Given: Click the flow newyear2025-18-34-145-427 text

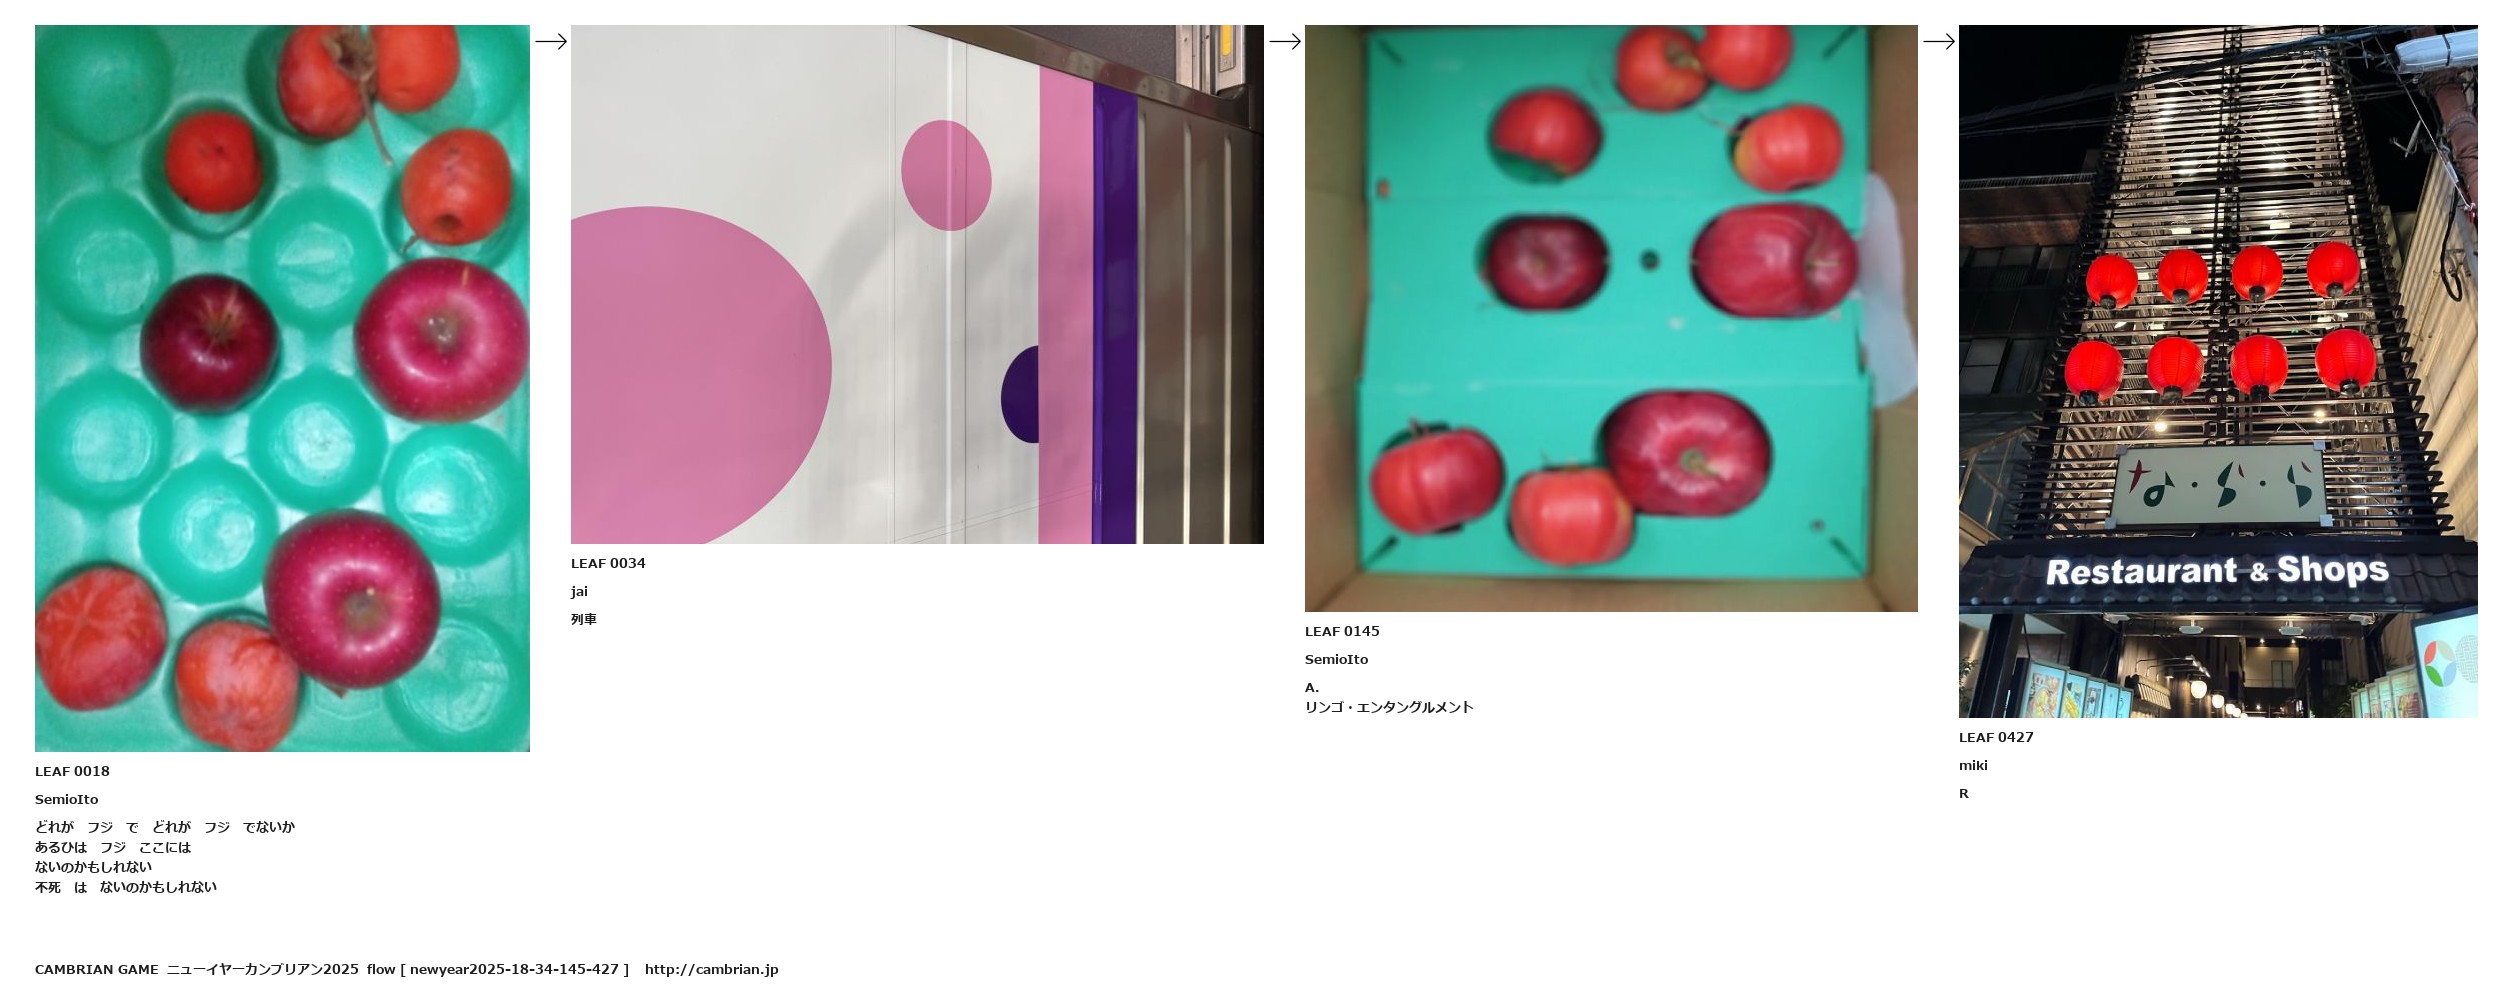Looking at the screenshot, I should pos(498,969).
